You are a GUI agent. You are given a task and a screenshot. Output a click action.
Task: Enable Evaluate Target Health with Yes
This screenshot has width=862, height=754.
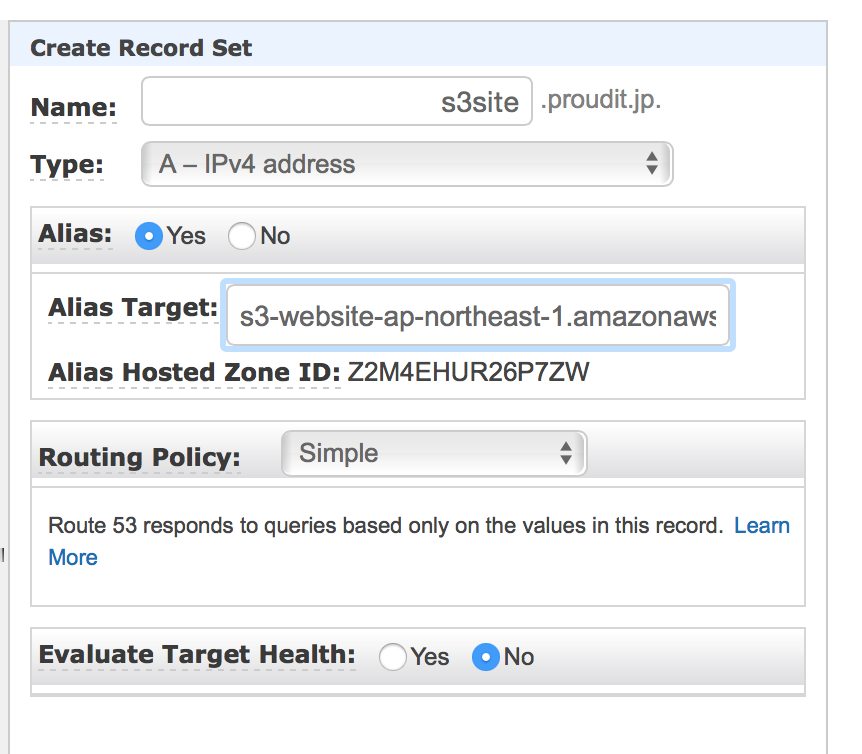click(x=393, y=657)
